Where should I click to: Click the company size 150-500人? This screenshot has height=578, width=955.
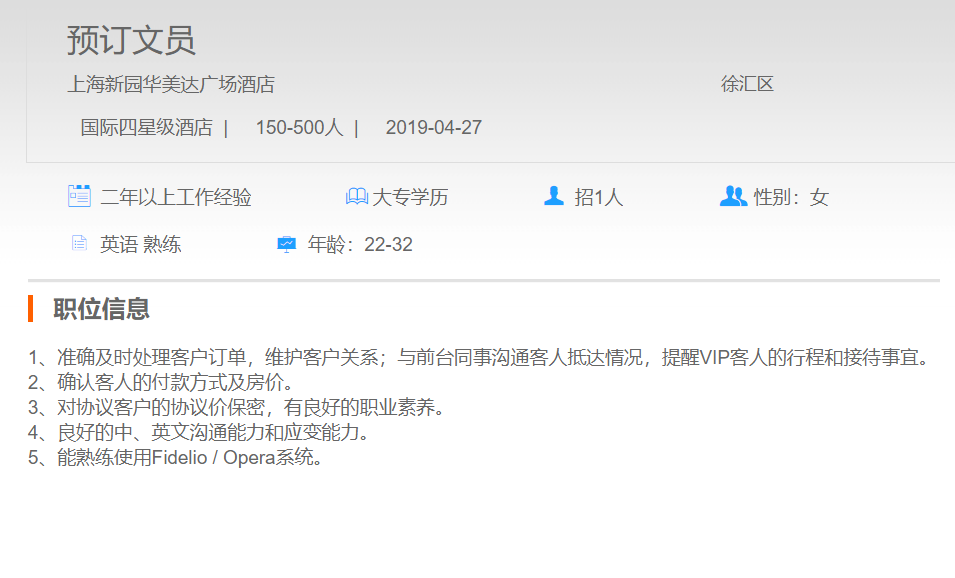[x=299, y=128]
